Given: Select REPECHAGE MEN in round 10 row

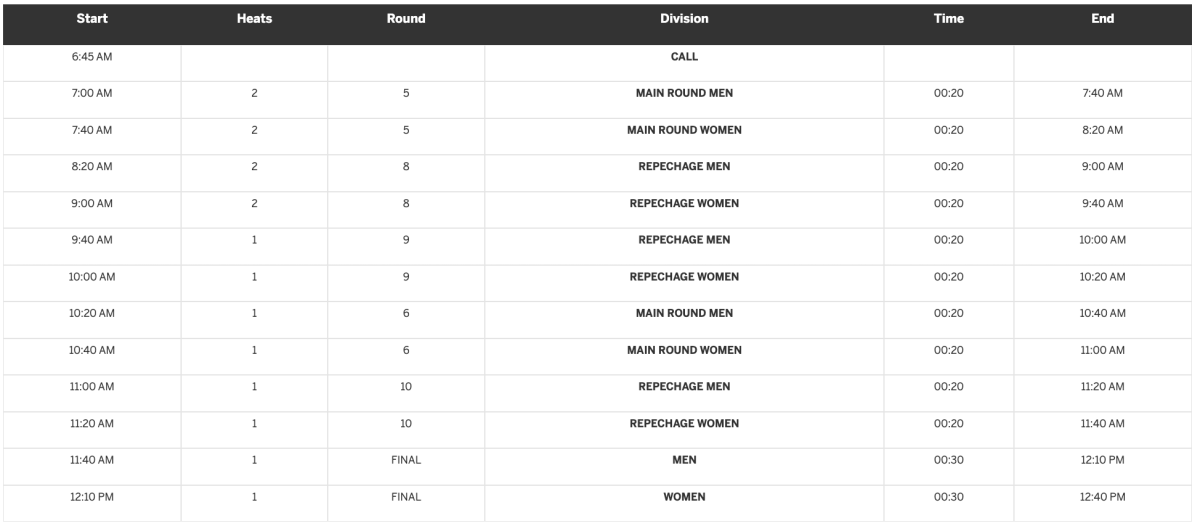Looking at the screenshot, I should pyautogui.click(x=684, y=387).
